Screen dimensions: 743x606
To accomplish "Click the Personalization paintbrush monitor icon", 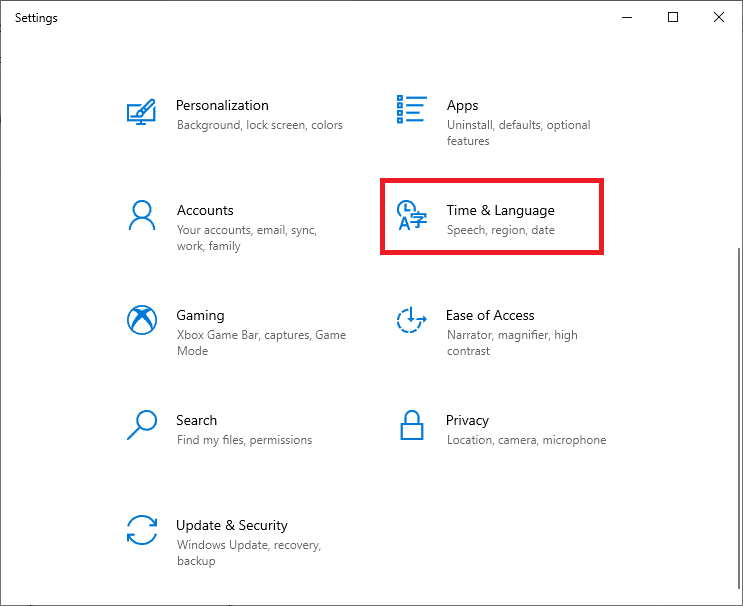I will [x=142, y=110].
